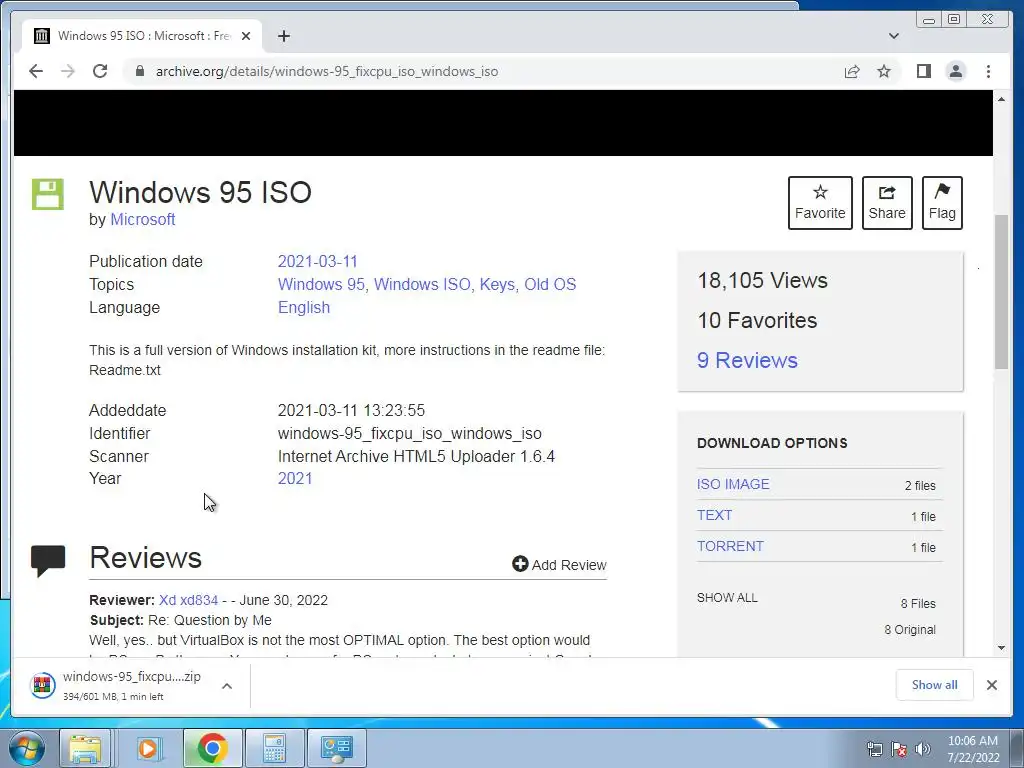Screen dimensions: 1024x768
Task: Click the browser Forward arrow
Action: click(68, 71)
